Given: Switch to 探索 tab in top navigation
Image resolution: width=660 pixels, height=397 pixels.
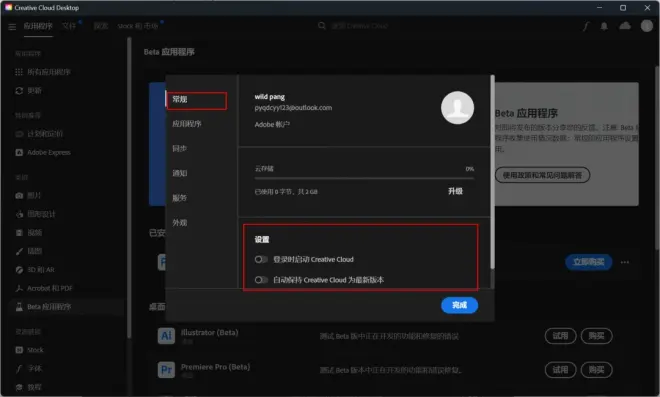Looking at the screenshot, I should [101, 26].
